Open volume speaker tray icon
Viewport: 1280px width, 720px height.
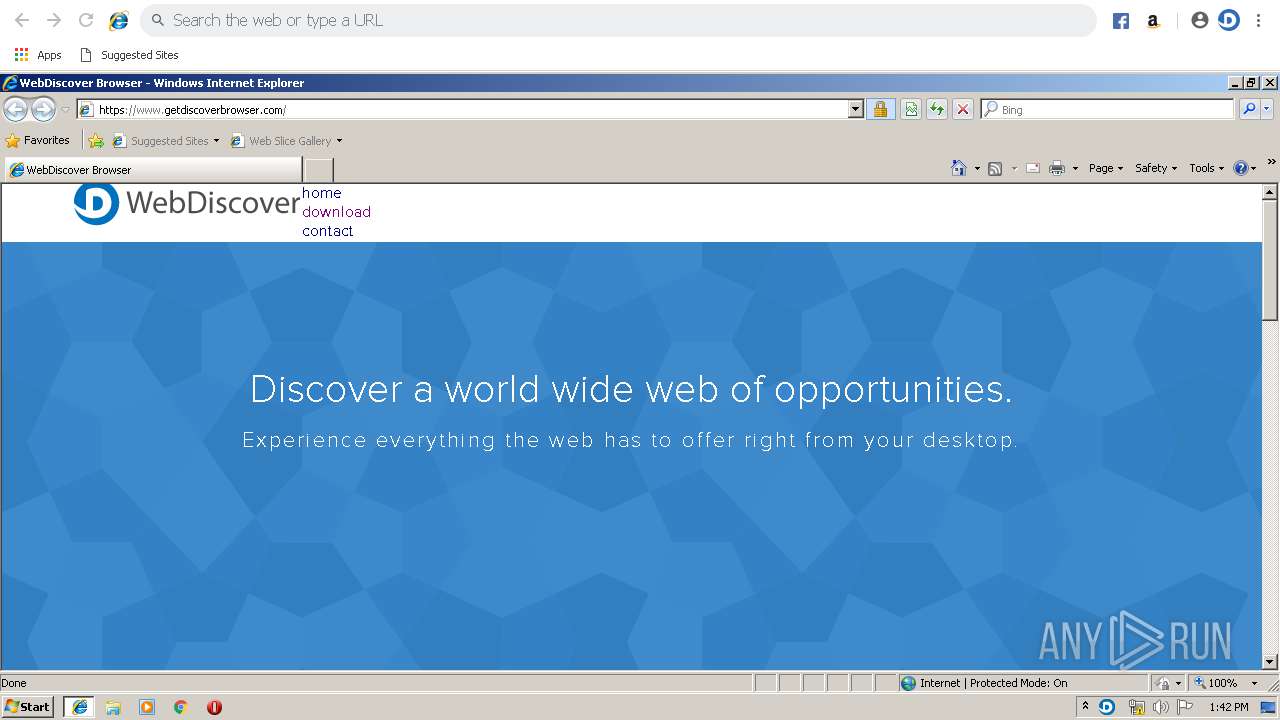(1160, 707)
